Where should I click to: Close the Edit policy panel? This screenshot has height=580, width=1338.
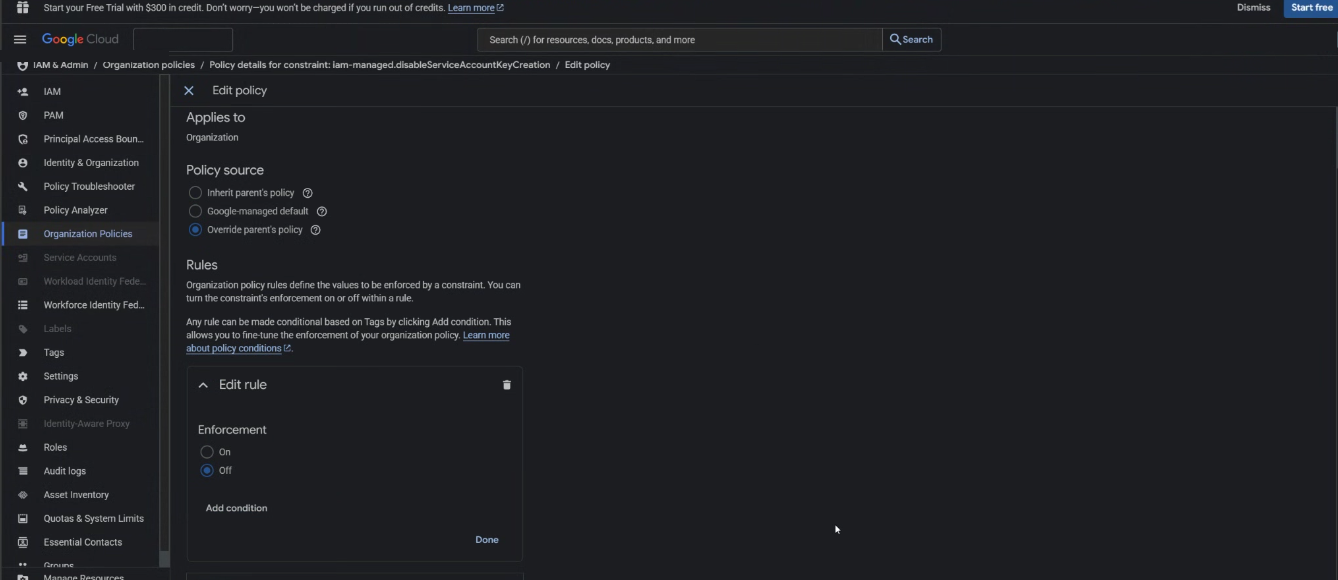[189, 90]
